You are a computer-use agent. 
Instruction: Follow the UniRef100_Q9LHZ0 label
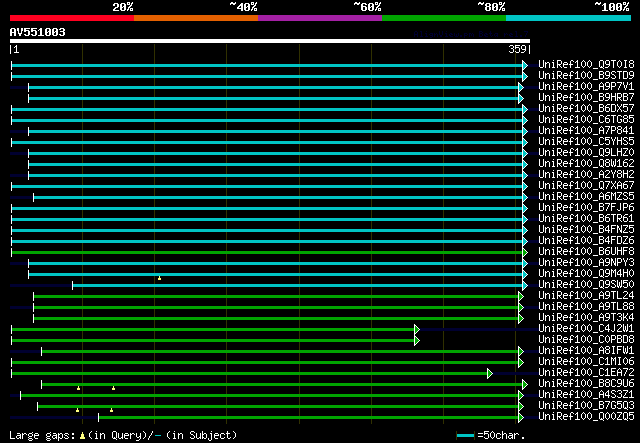[x=586, y=153]
